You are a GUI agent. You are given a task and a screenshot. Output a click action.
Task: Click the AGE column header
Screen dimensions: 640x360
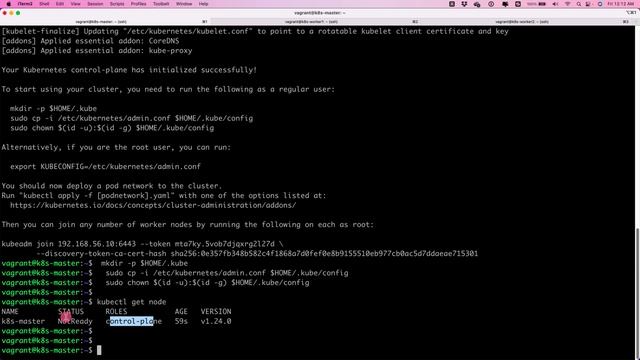click(181, 311)
